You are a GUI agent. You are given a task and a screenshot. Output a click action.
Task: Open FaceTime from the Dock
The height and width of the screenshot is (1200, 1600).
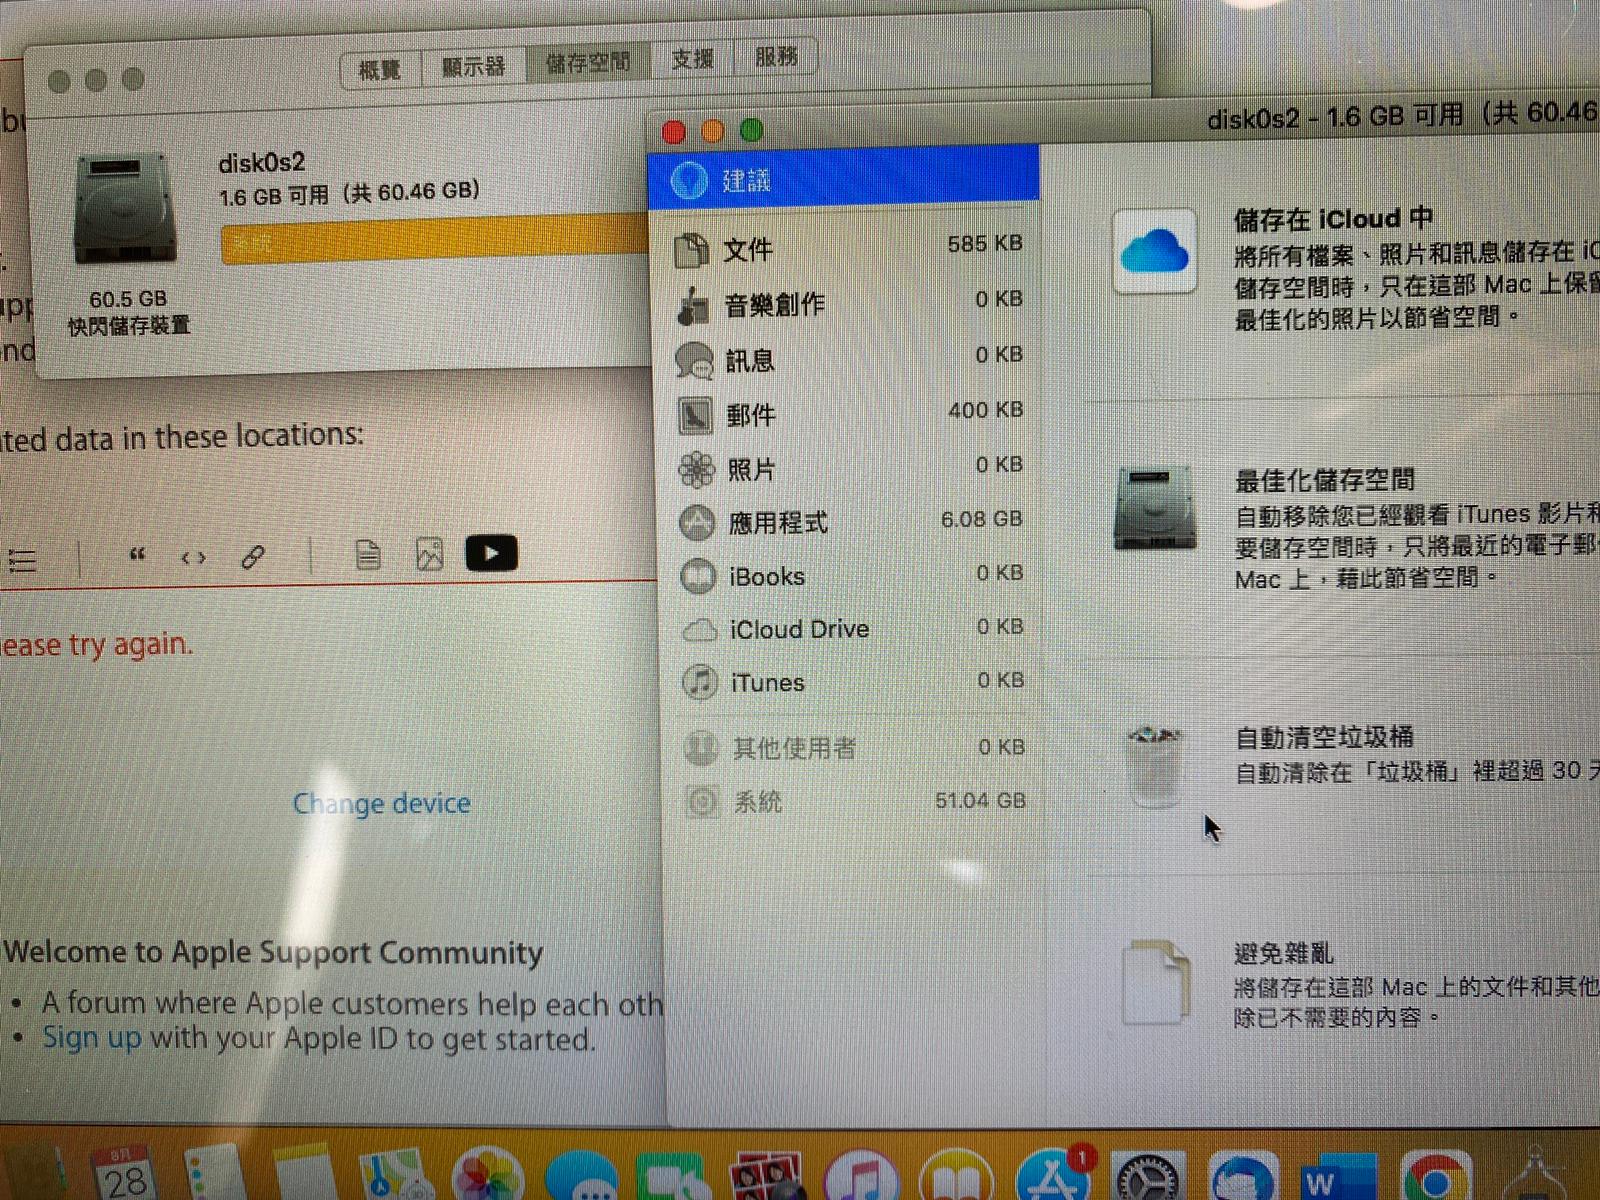(x=673, y=1176)
